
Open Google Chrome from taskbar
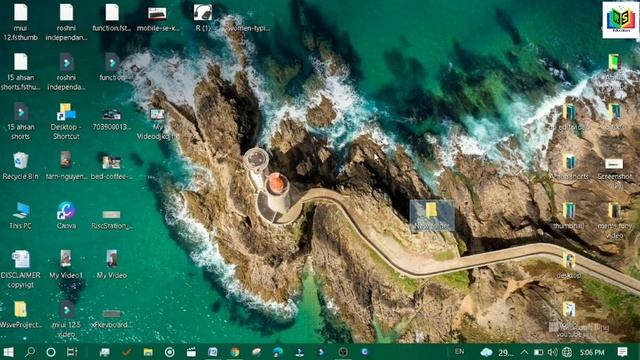coord(235,352)
